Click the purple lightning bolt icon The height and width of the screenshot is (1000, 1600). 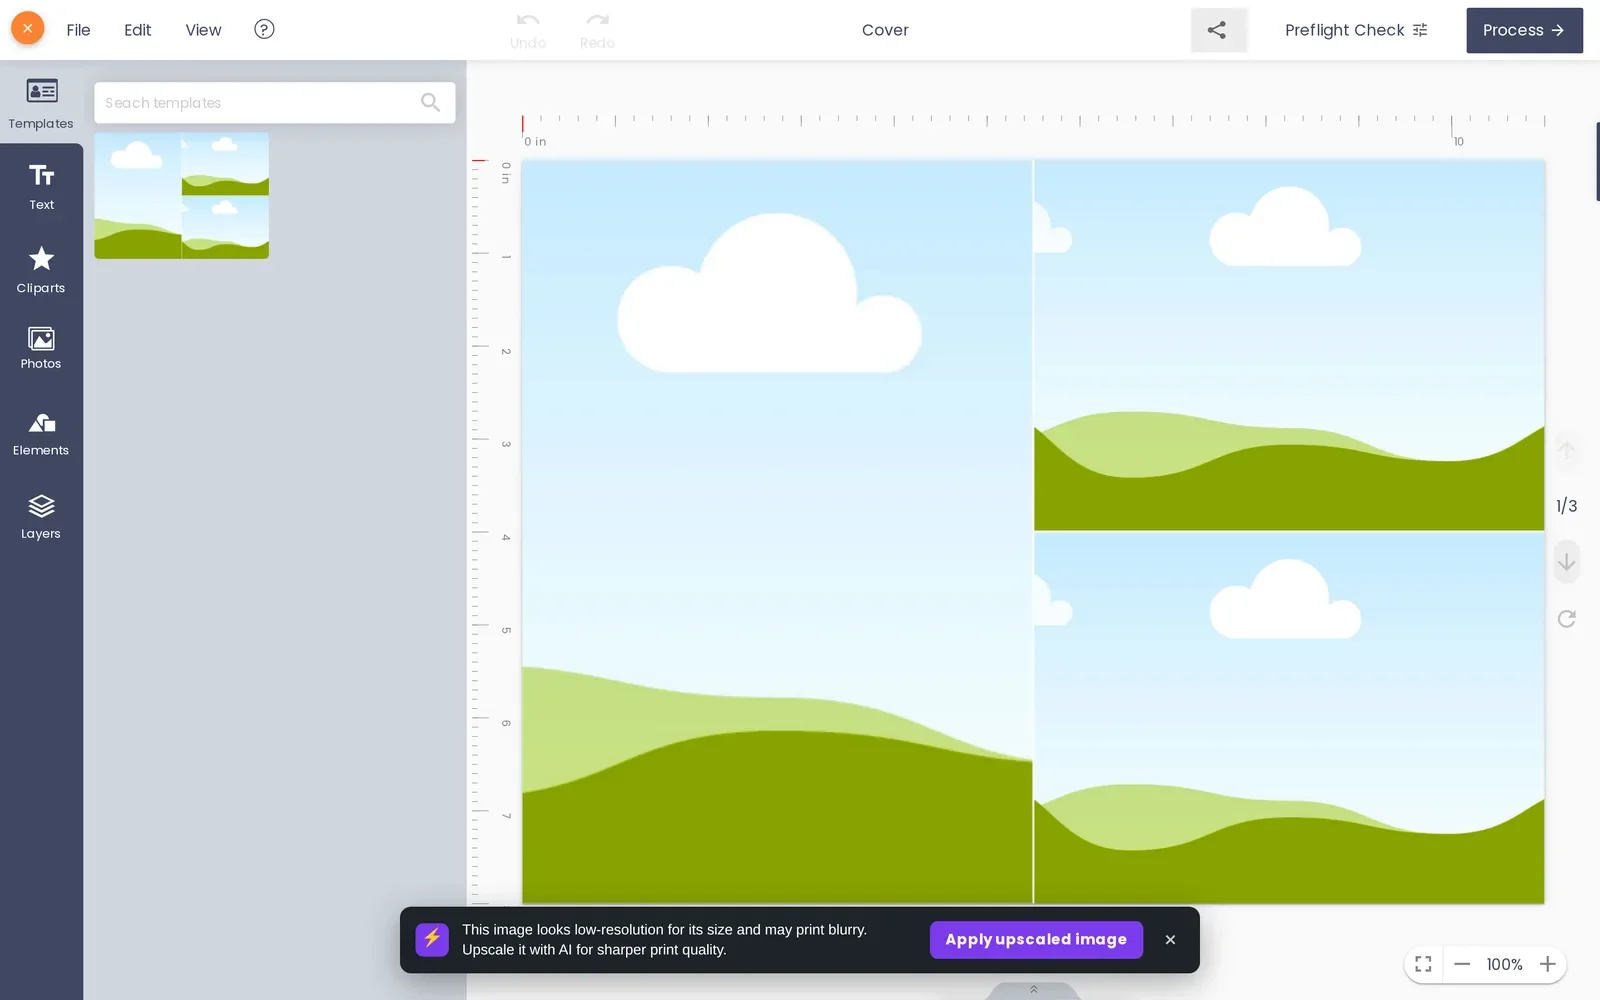[432, 939]
